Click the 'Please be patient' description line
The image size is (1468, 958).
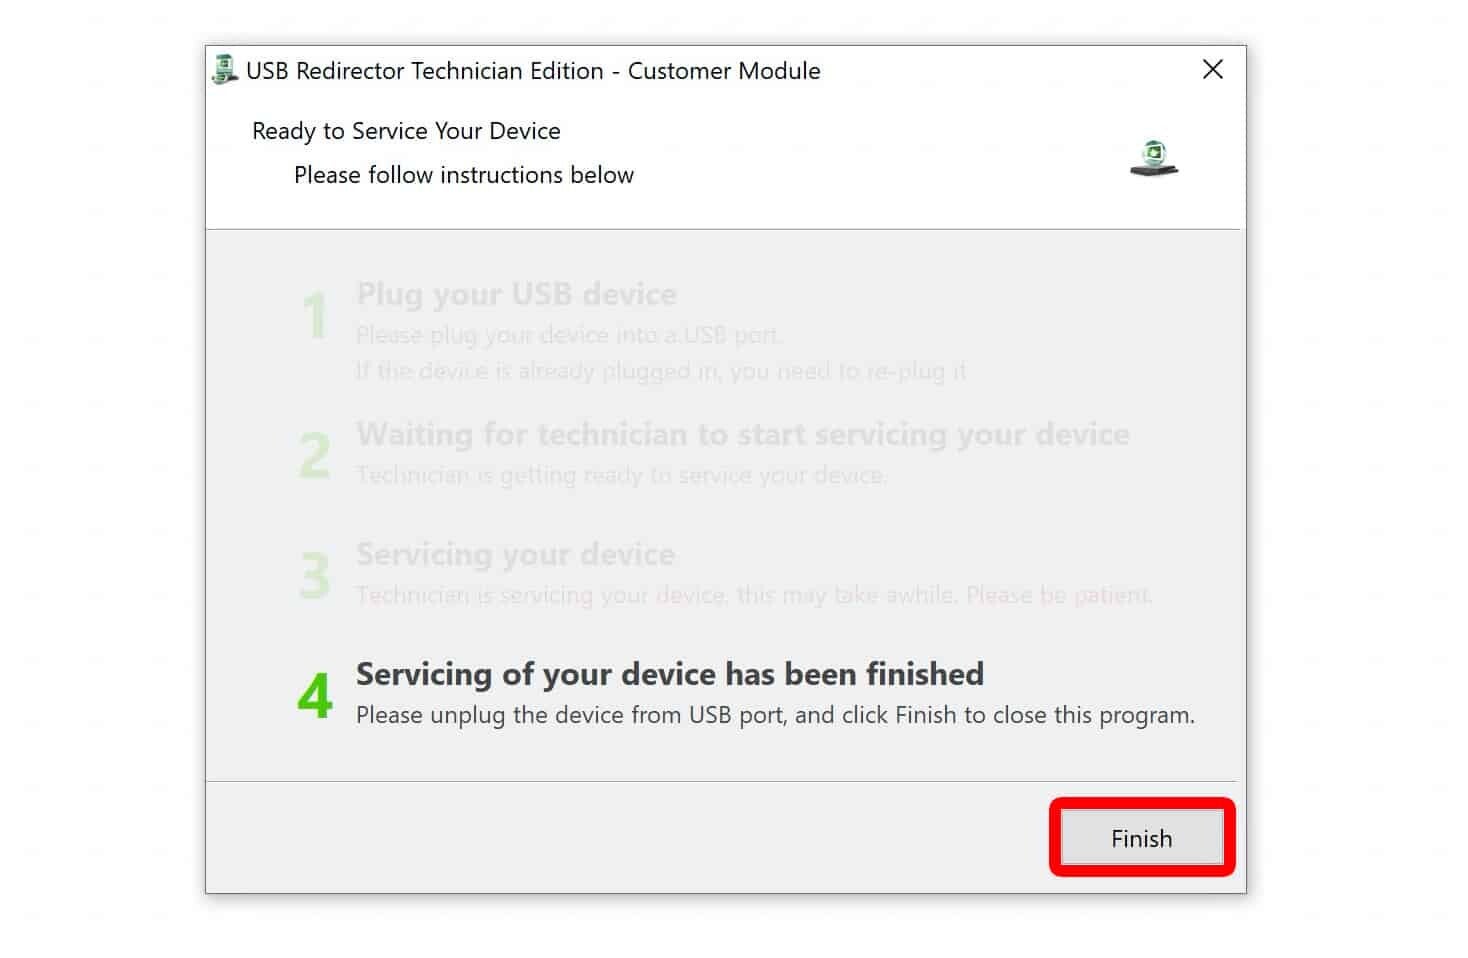coord(754,595)
